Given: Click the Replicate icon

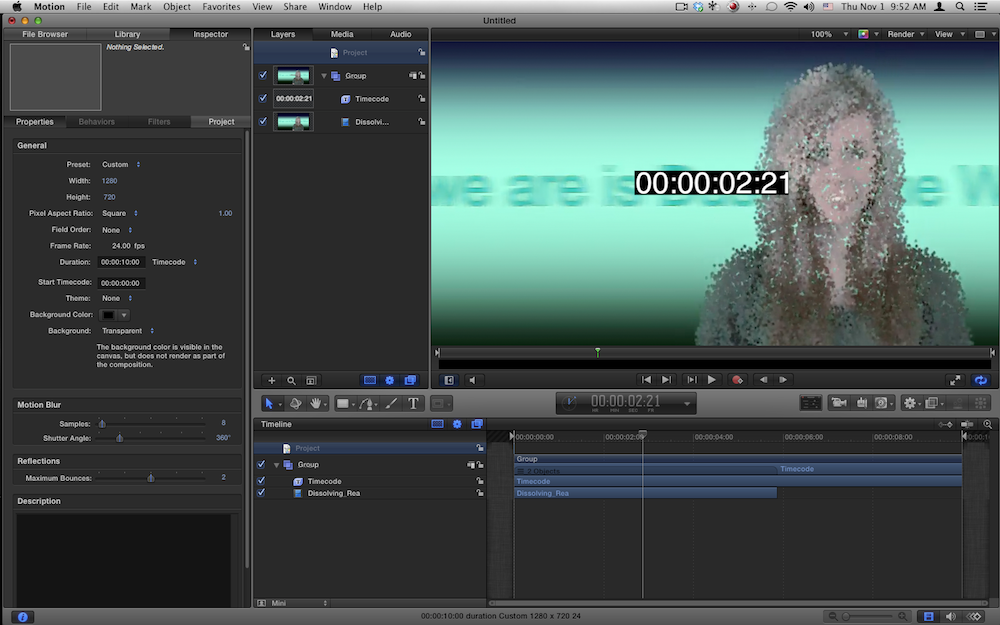Looking at the screenshot, I should [x=981, y=402].
